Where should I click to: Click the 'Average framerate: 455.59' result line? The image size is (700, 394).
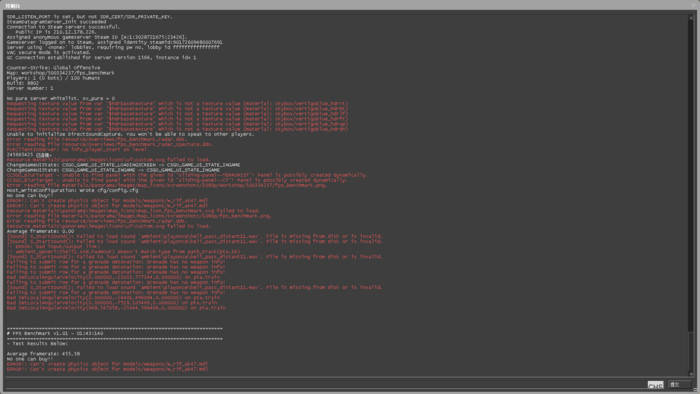click(x=43, y=354)
